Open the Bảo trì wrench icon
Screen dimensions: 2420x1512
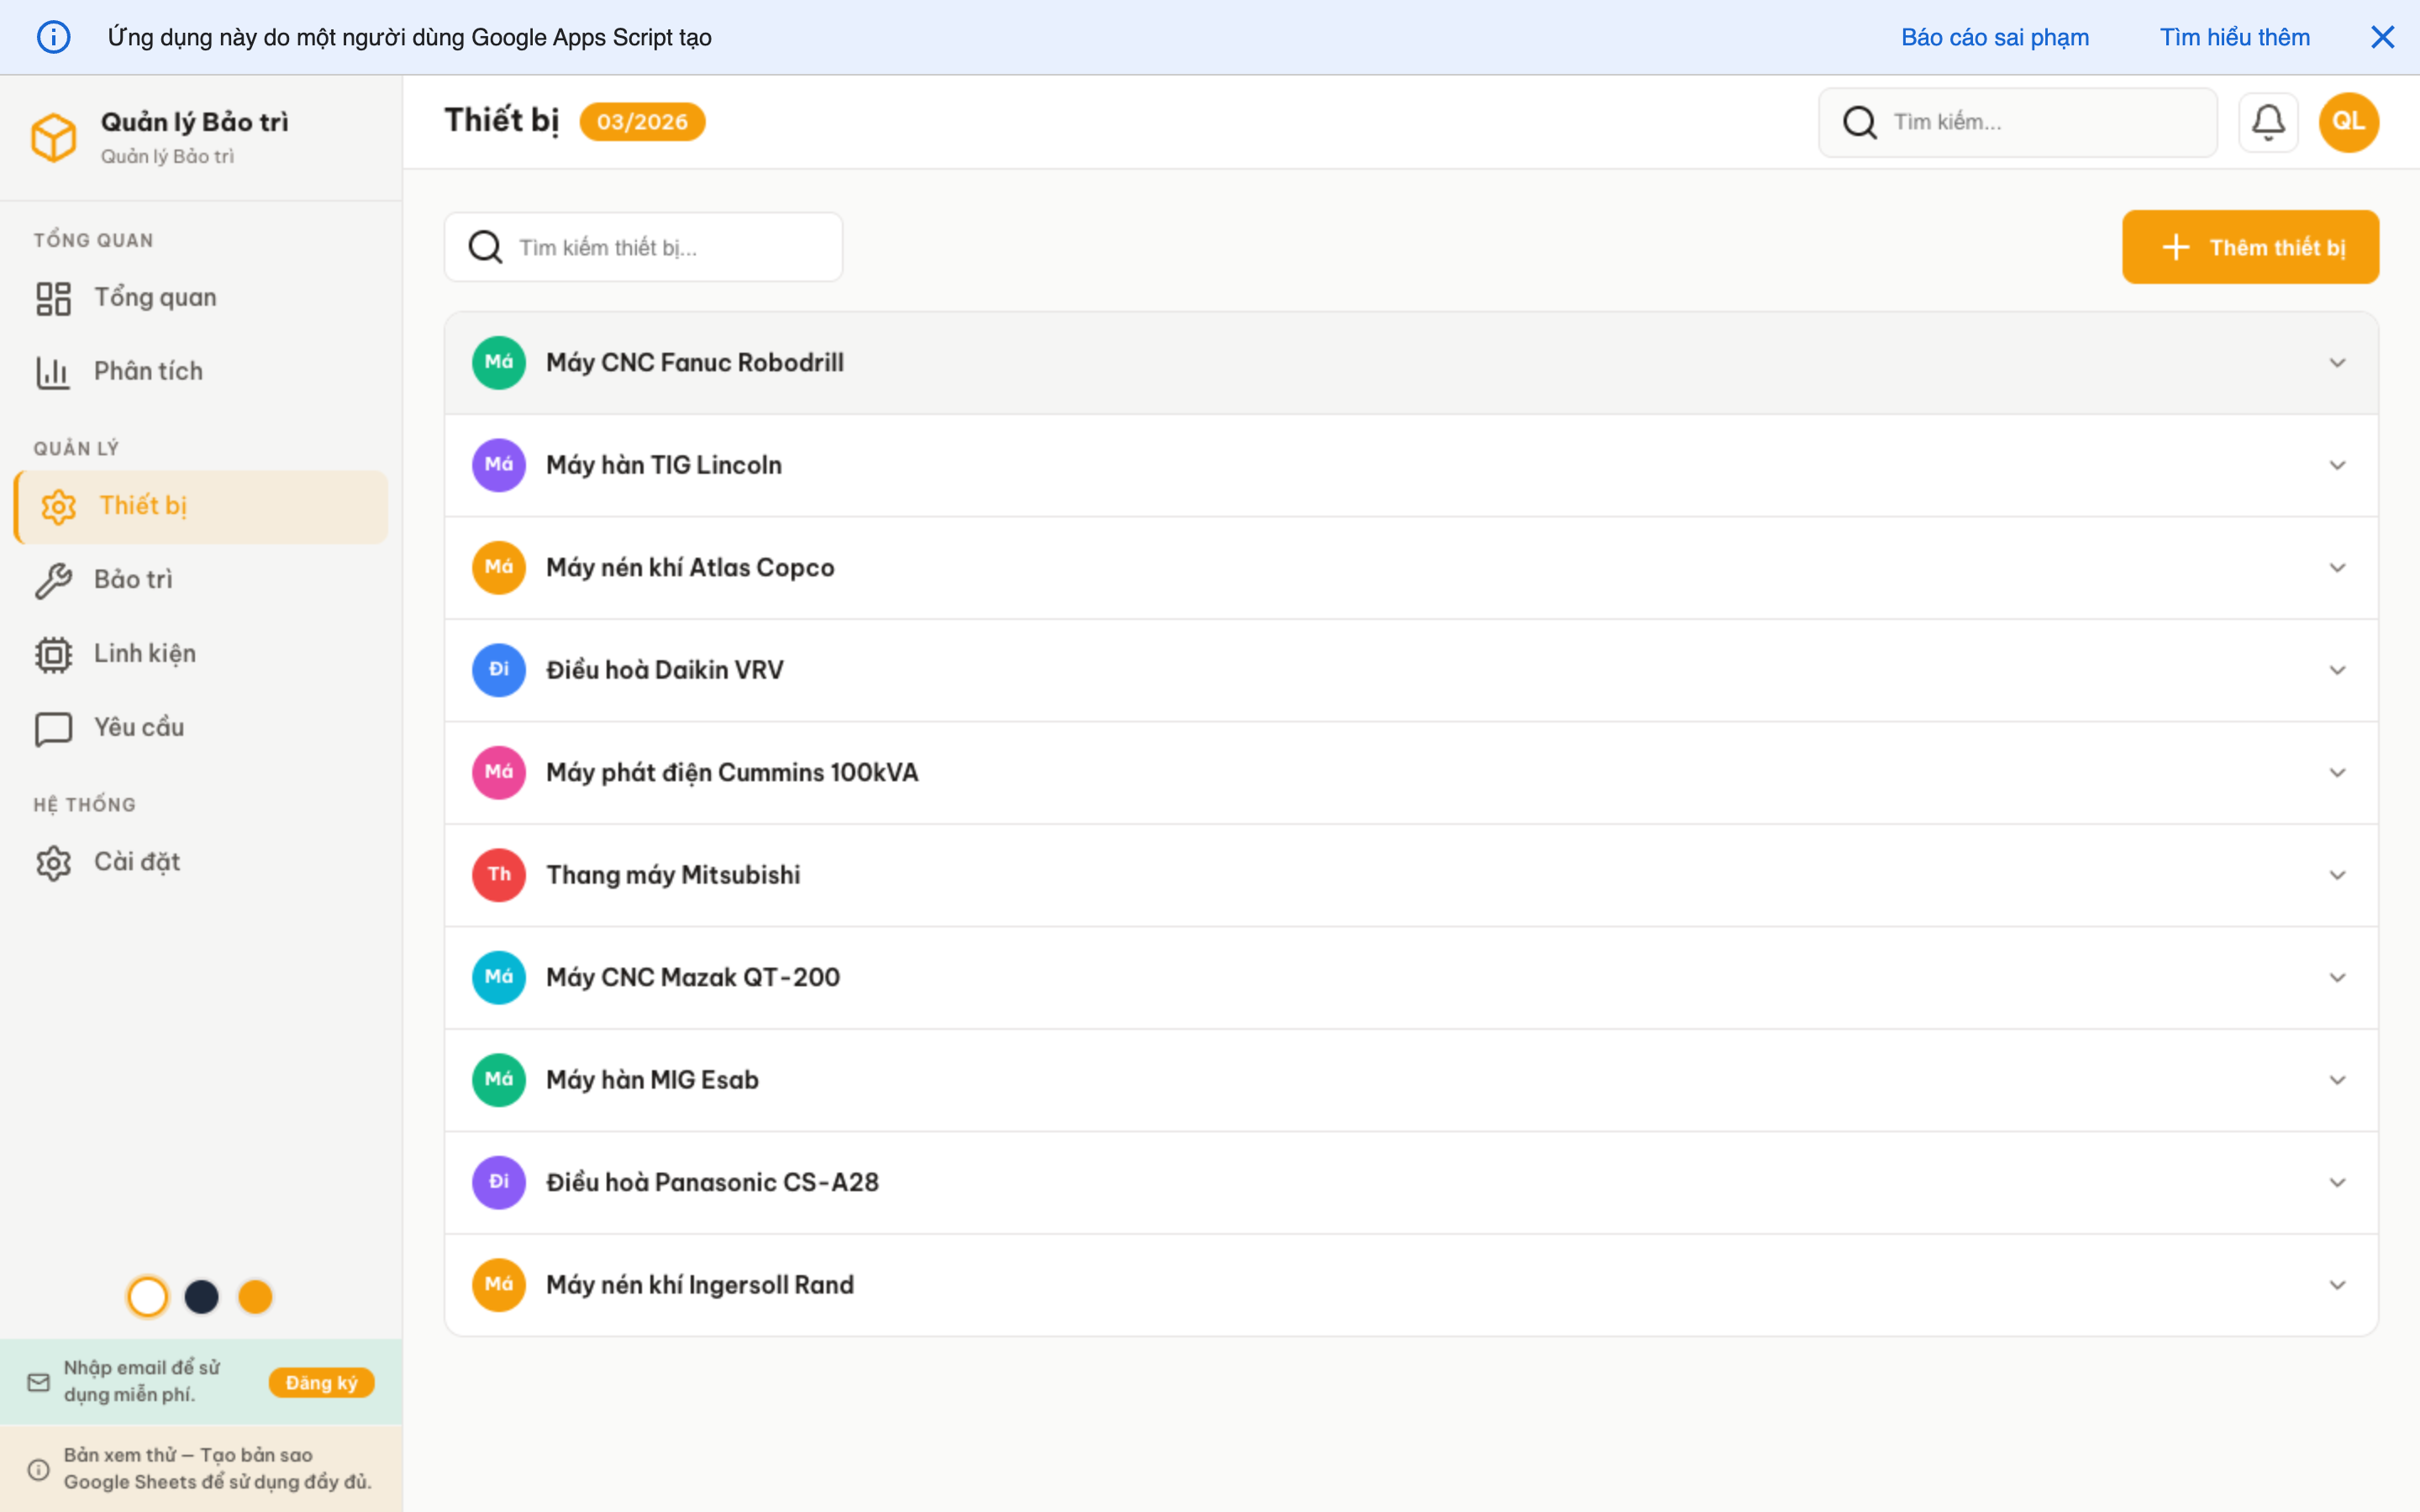point(53,579)
